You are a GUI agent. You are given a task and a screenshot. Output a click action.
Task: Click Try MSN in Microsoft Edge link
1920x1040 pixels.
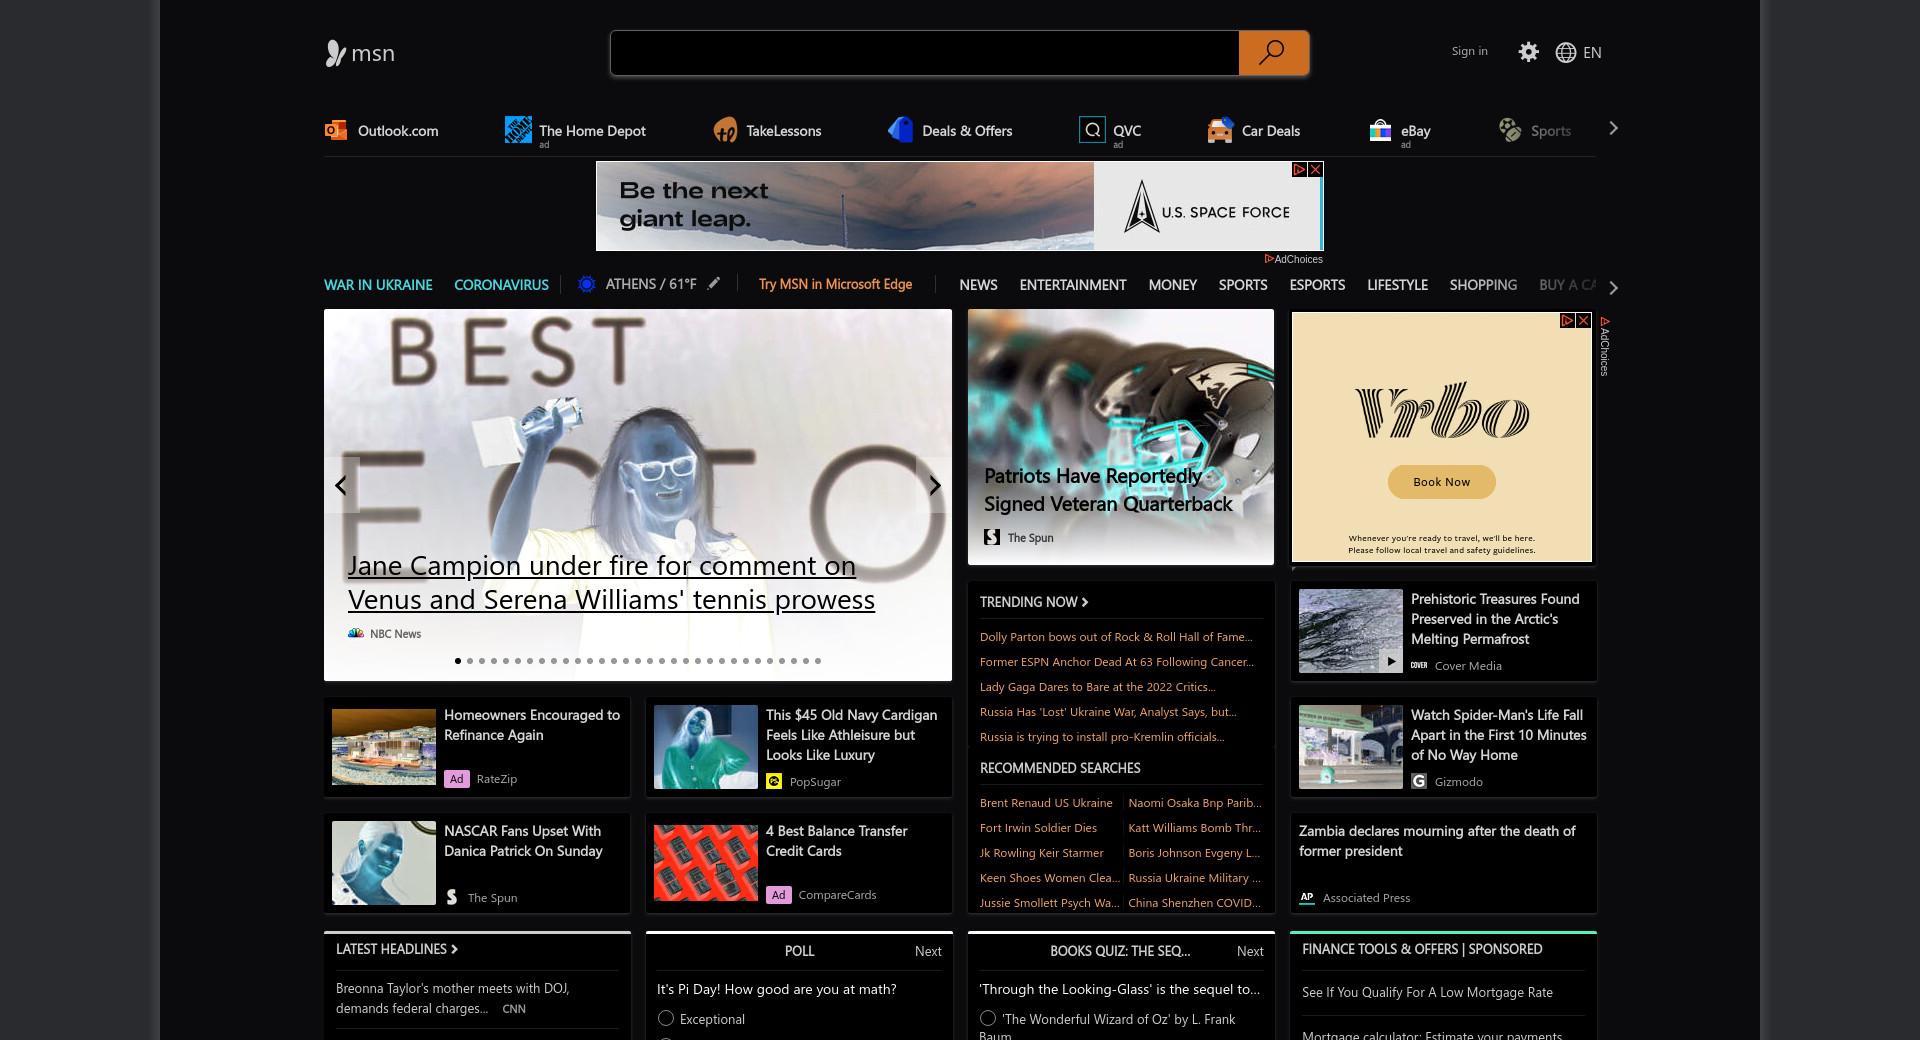tap(835, 284)
